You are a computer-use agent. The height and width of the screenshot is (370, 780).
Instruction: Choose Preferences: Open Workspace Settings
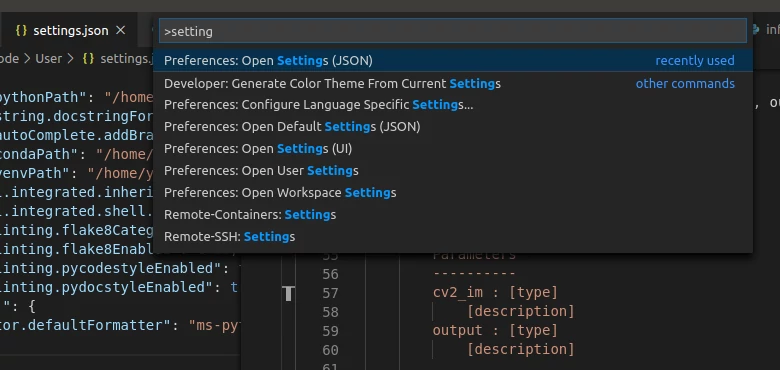(x=453, y=192)
